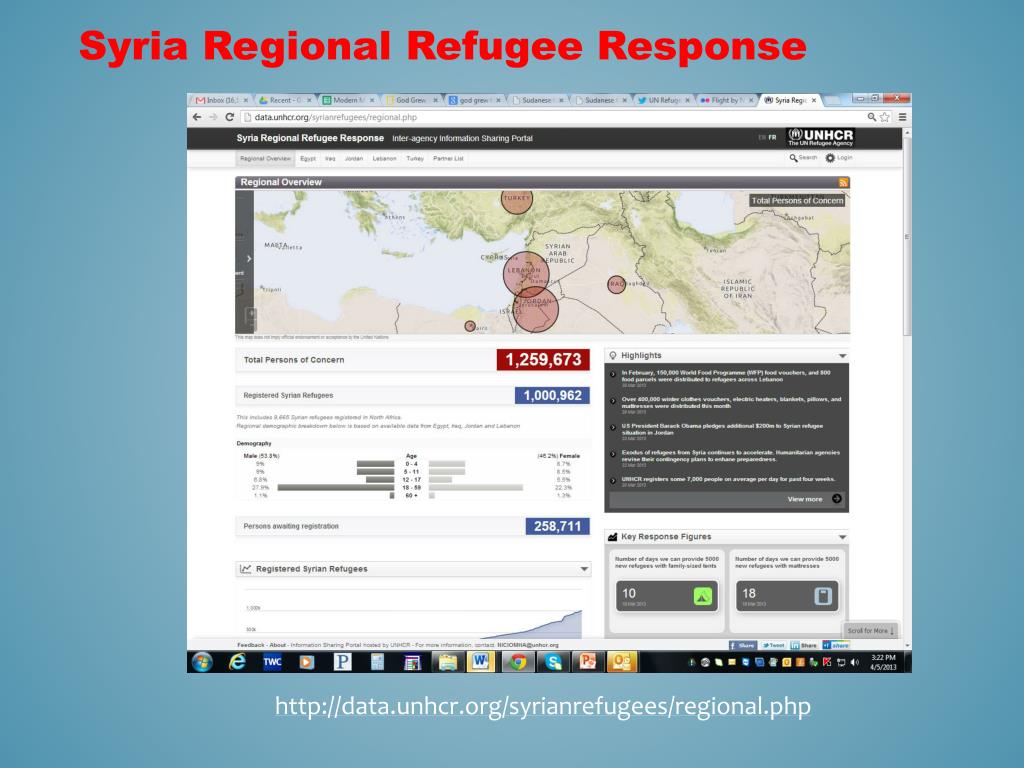Select the Iraq circle on the map
This screenshot has height=768, width=1024.
pos(616,284)
